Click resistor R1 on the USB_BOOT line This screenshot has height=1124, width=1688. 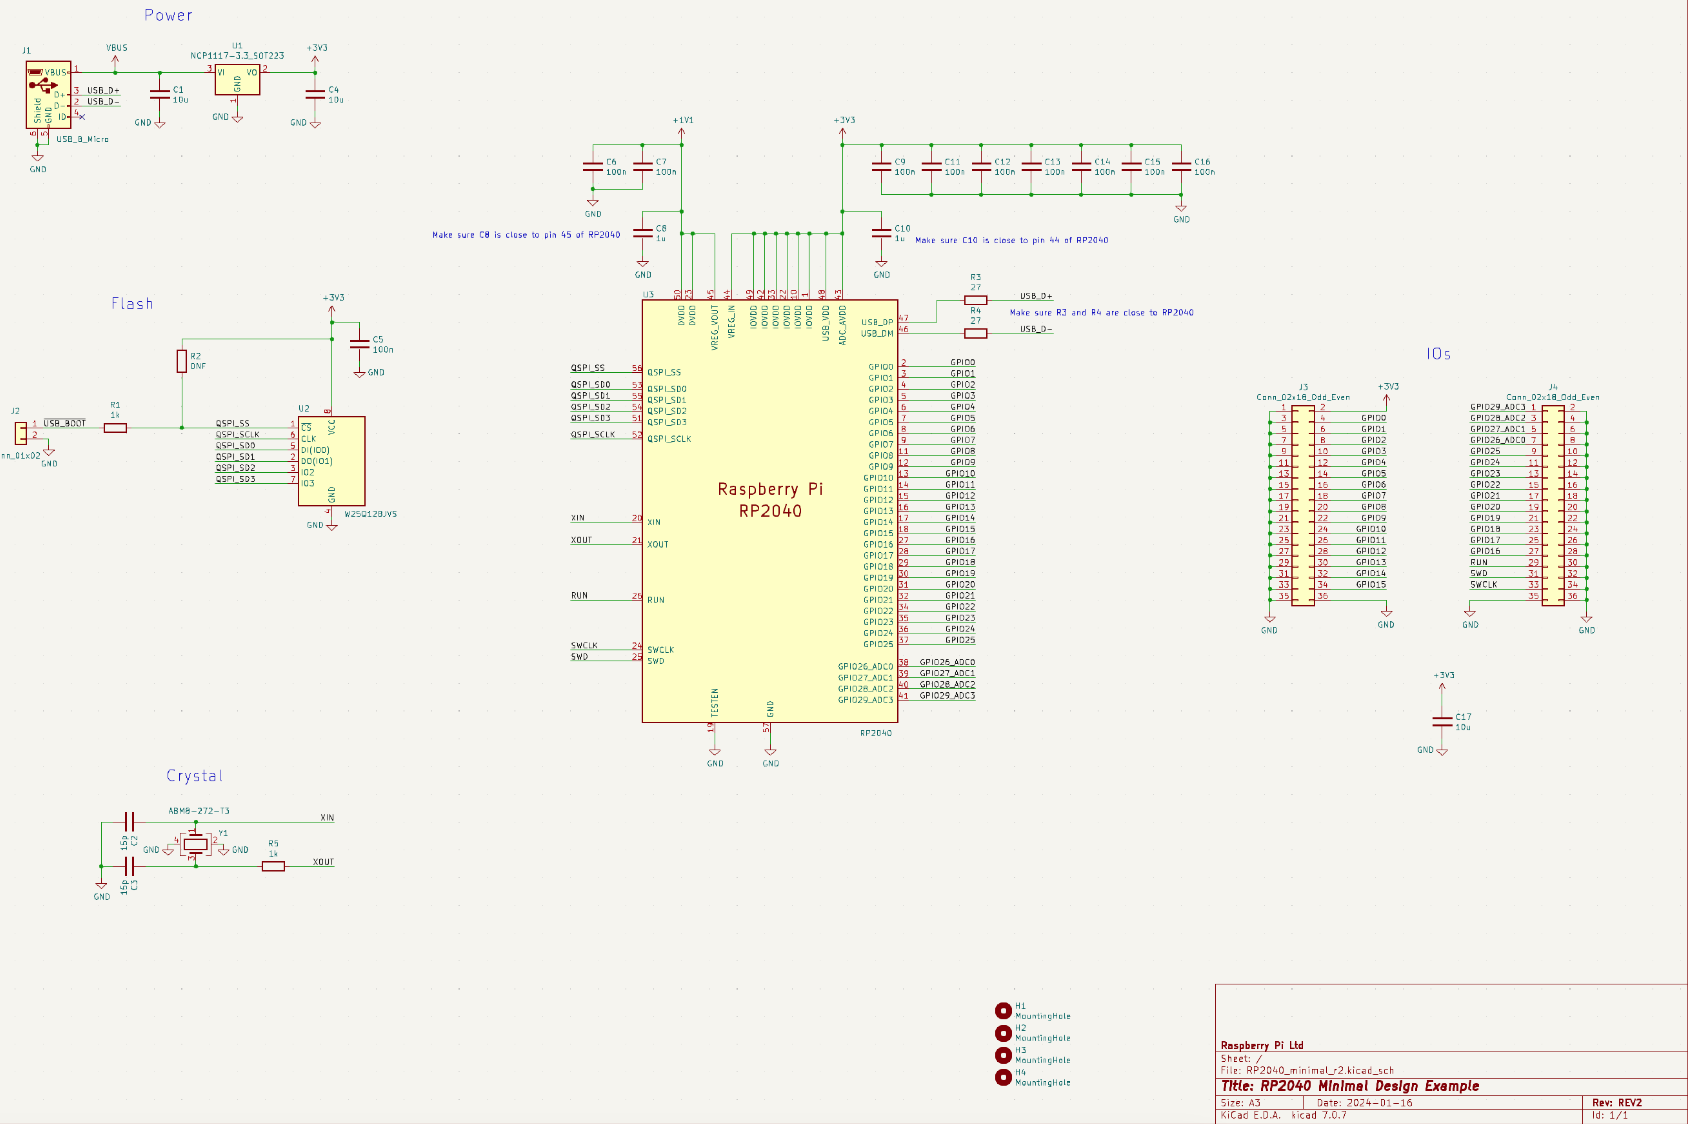[x=116, y=428]
